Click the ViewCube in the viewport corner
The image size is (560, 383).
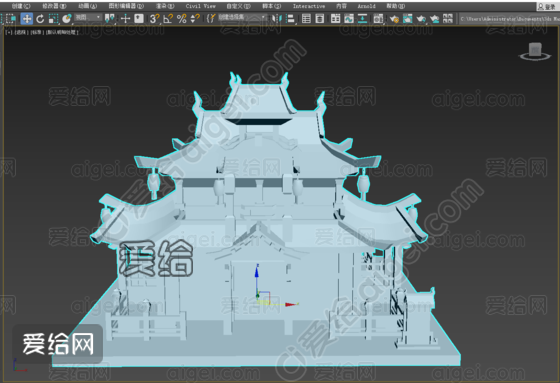535,51
